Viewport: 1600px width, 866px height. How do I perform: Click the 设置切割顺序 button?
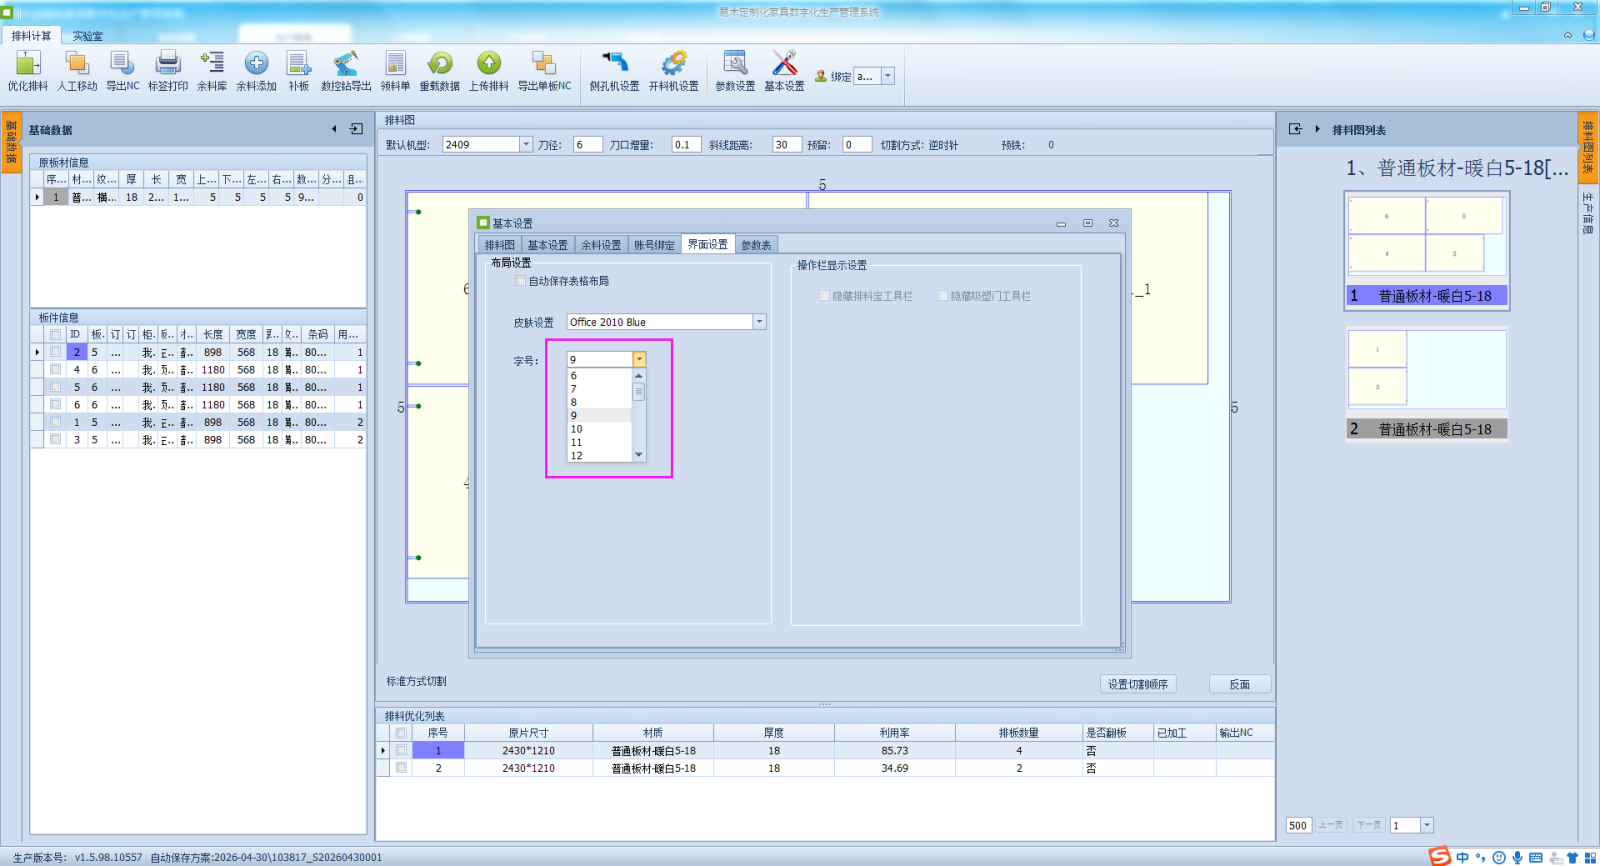click(1138, 684)
